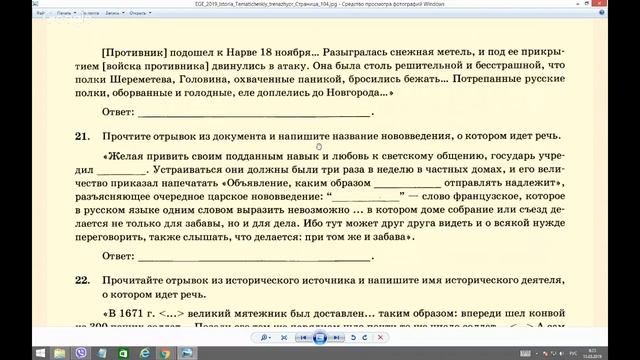Fit image to window (actual size button)

coord(284,338)
